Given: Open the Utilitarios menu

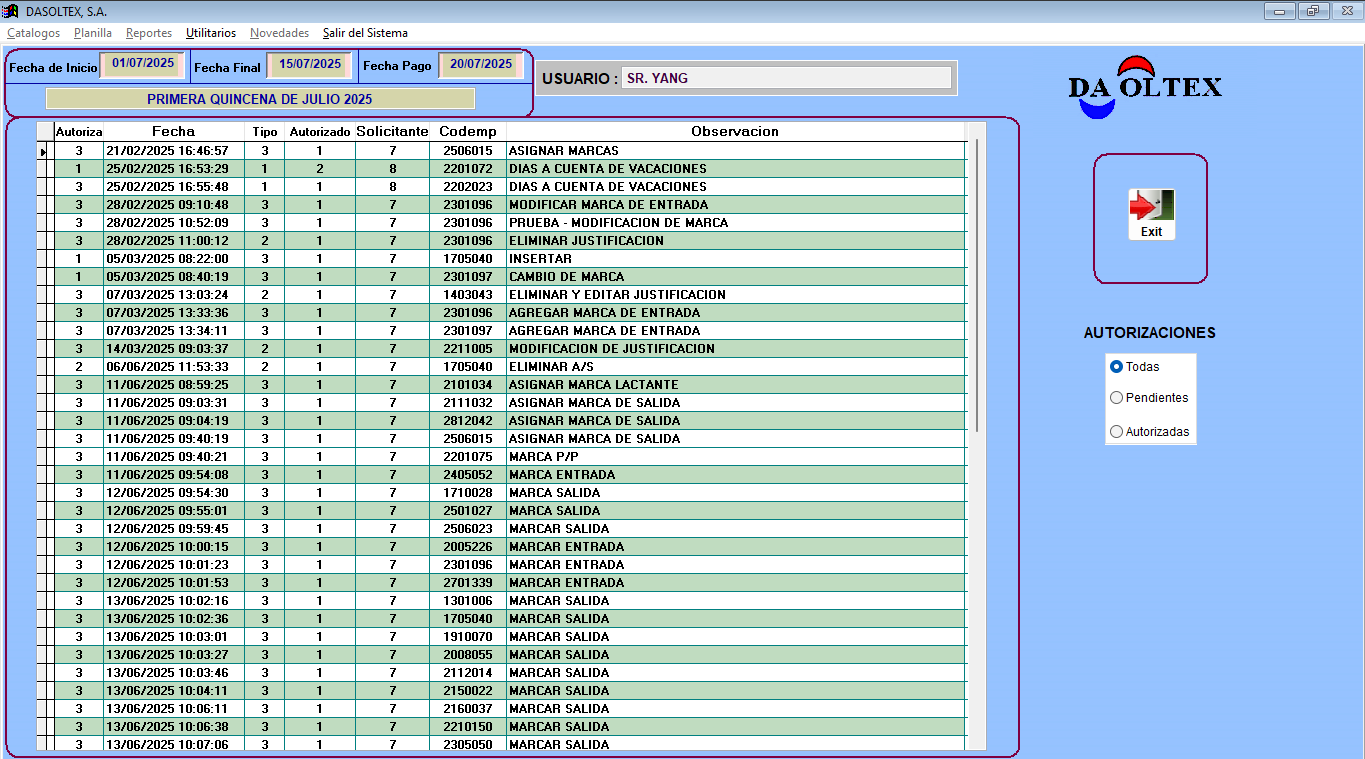Looking at the screenshot, I should [211, 33].
